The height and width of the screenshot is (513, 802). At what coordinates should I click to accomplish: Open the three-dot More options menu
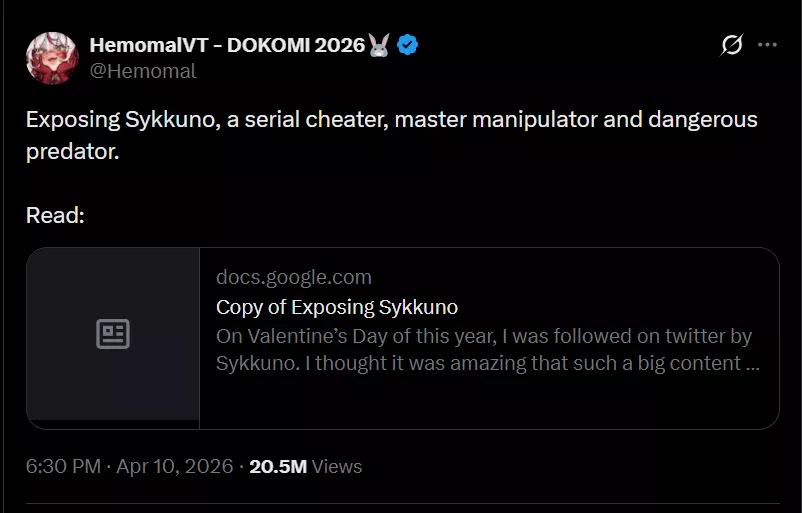click(767, 45)
